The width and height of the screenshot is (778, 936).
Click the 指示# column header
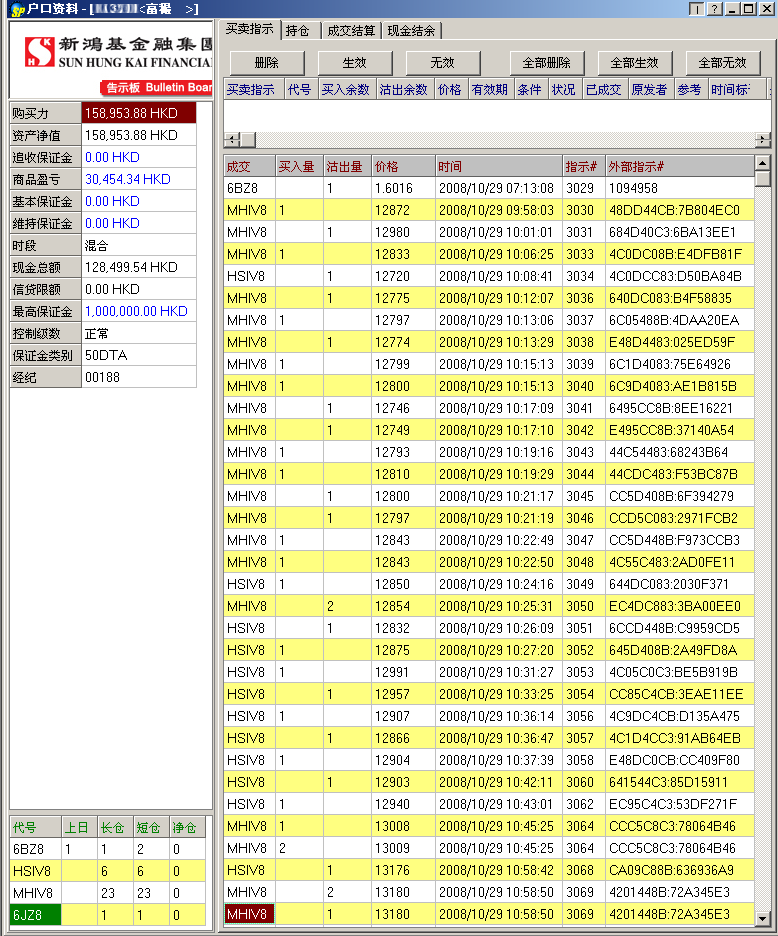point(584,167)
